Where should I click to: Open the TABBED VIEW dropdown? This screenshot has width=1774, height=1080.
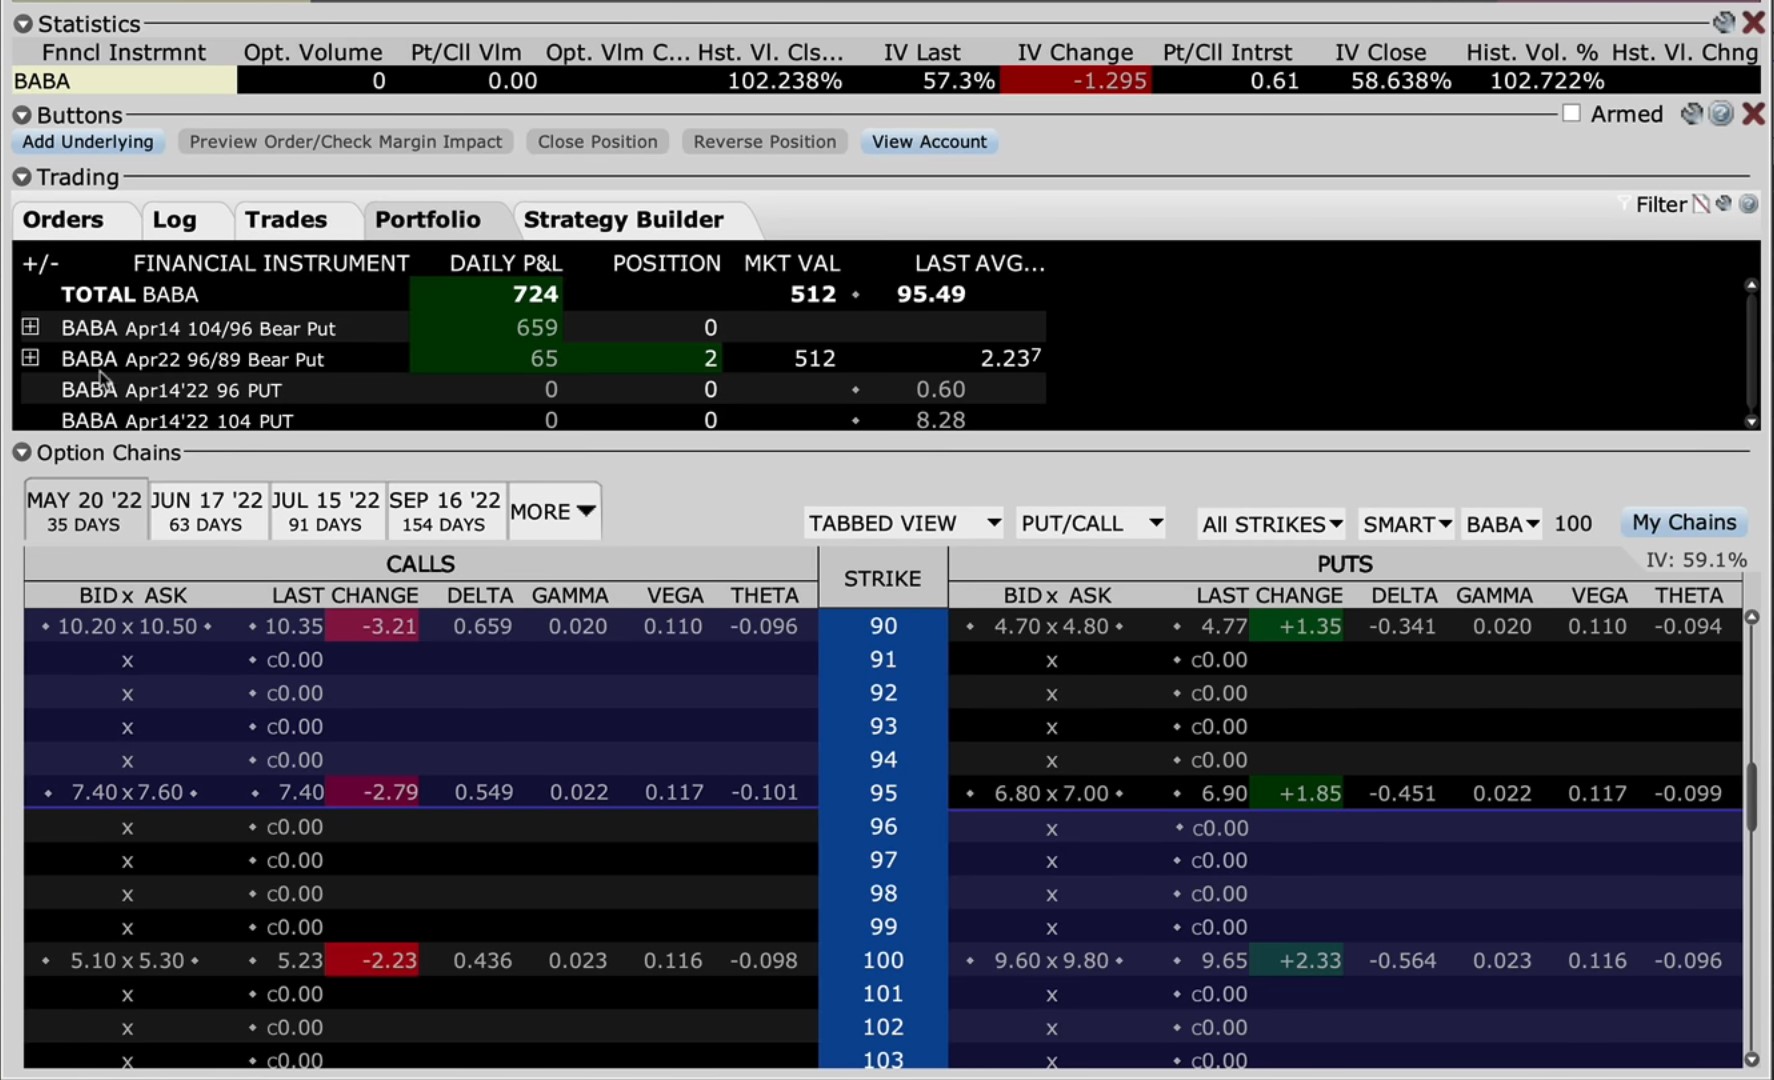point(903,523)
